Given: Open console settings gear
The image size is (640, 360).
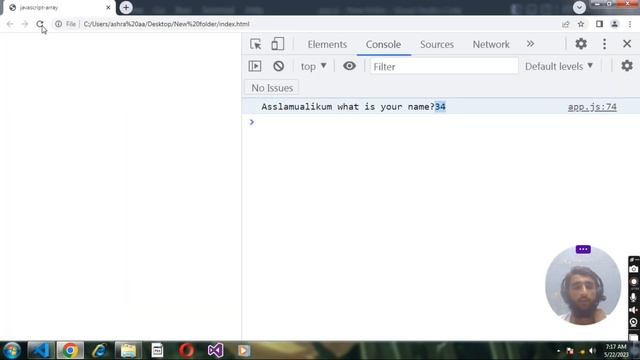Looking at the screenshot, I should (627, 66).
